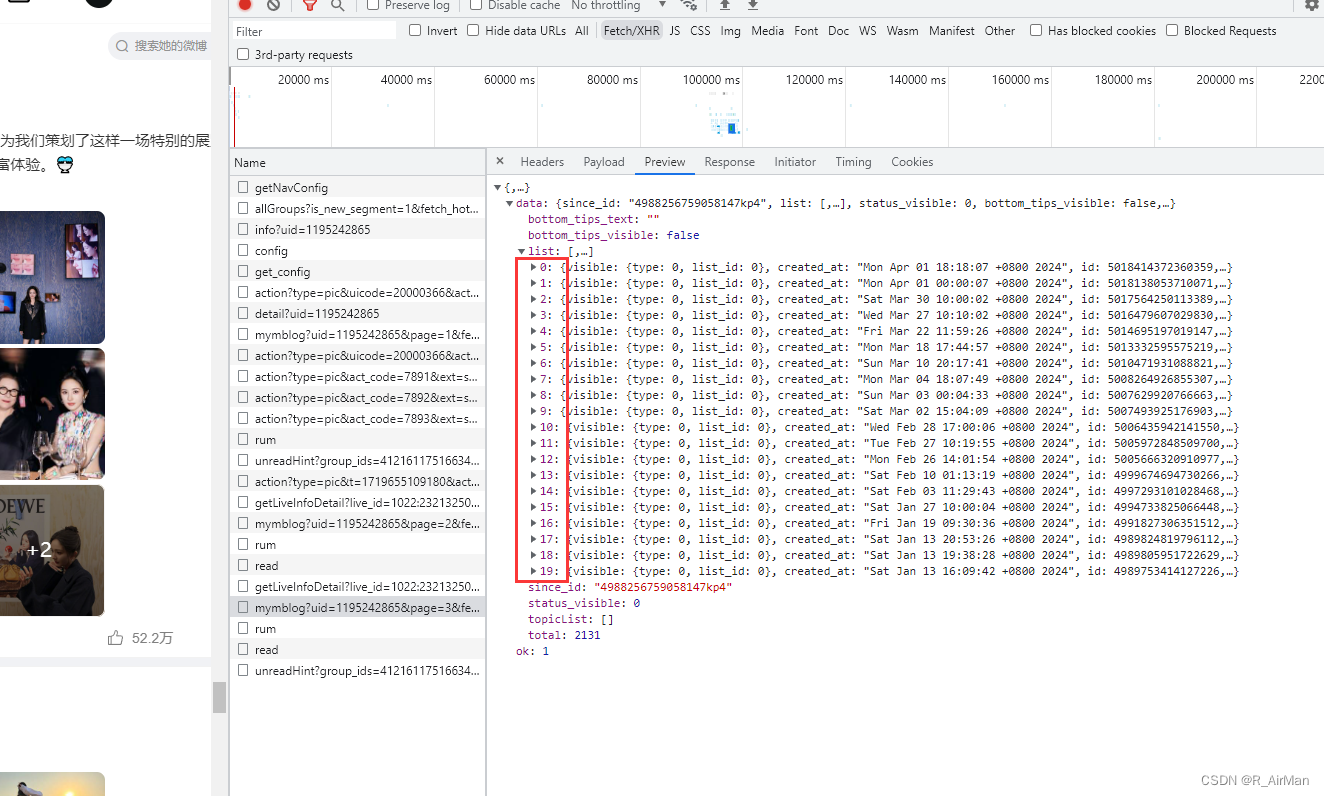This screenshot has width=1324, height=796.
Task: Click the Weibo search box
Action: [x=160, y=46]
